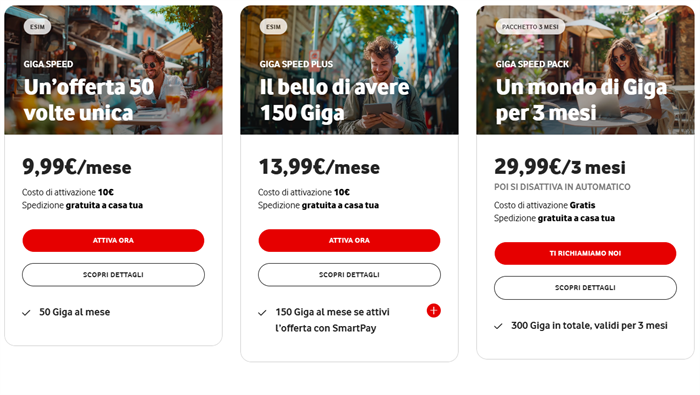700x395 pixels.
Task: Click the 300 Giga in totale feature text
Action: tap(589, 325)
